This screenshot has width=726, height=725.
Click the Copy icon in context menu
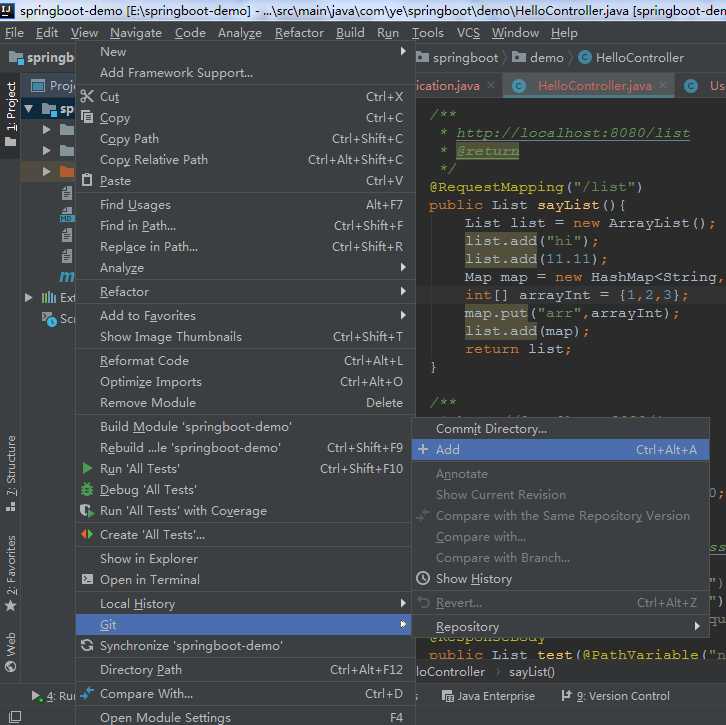point(87,117)
